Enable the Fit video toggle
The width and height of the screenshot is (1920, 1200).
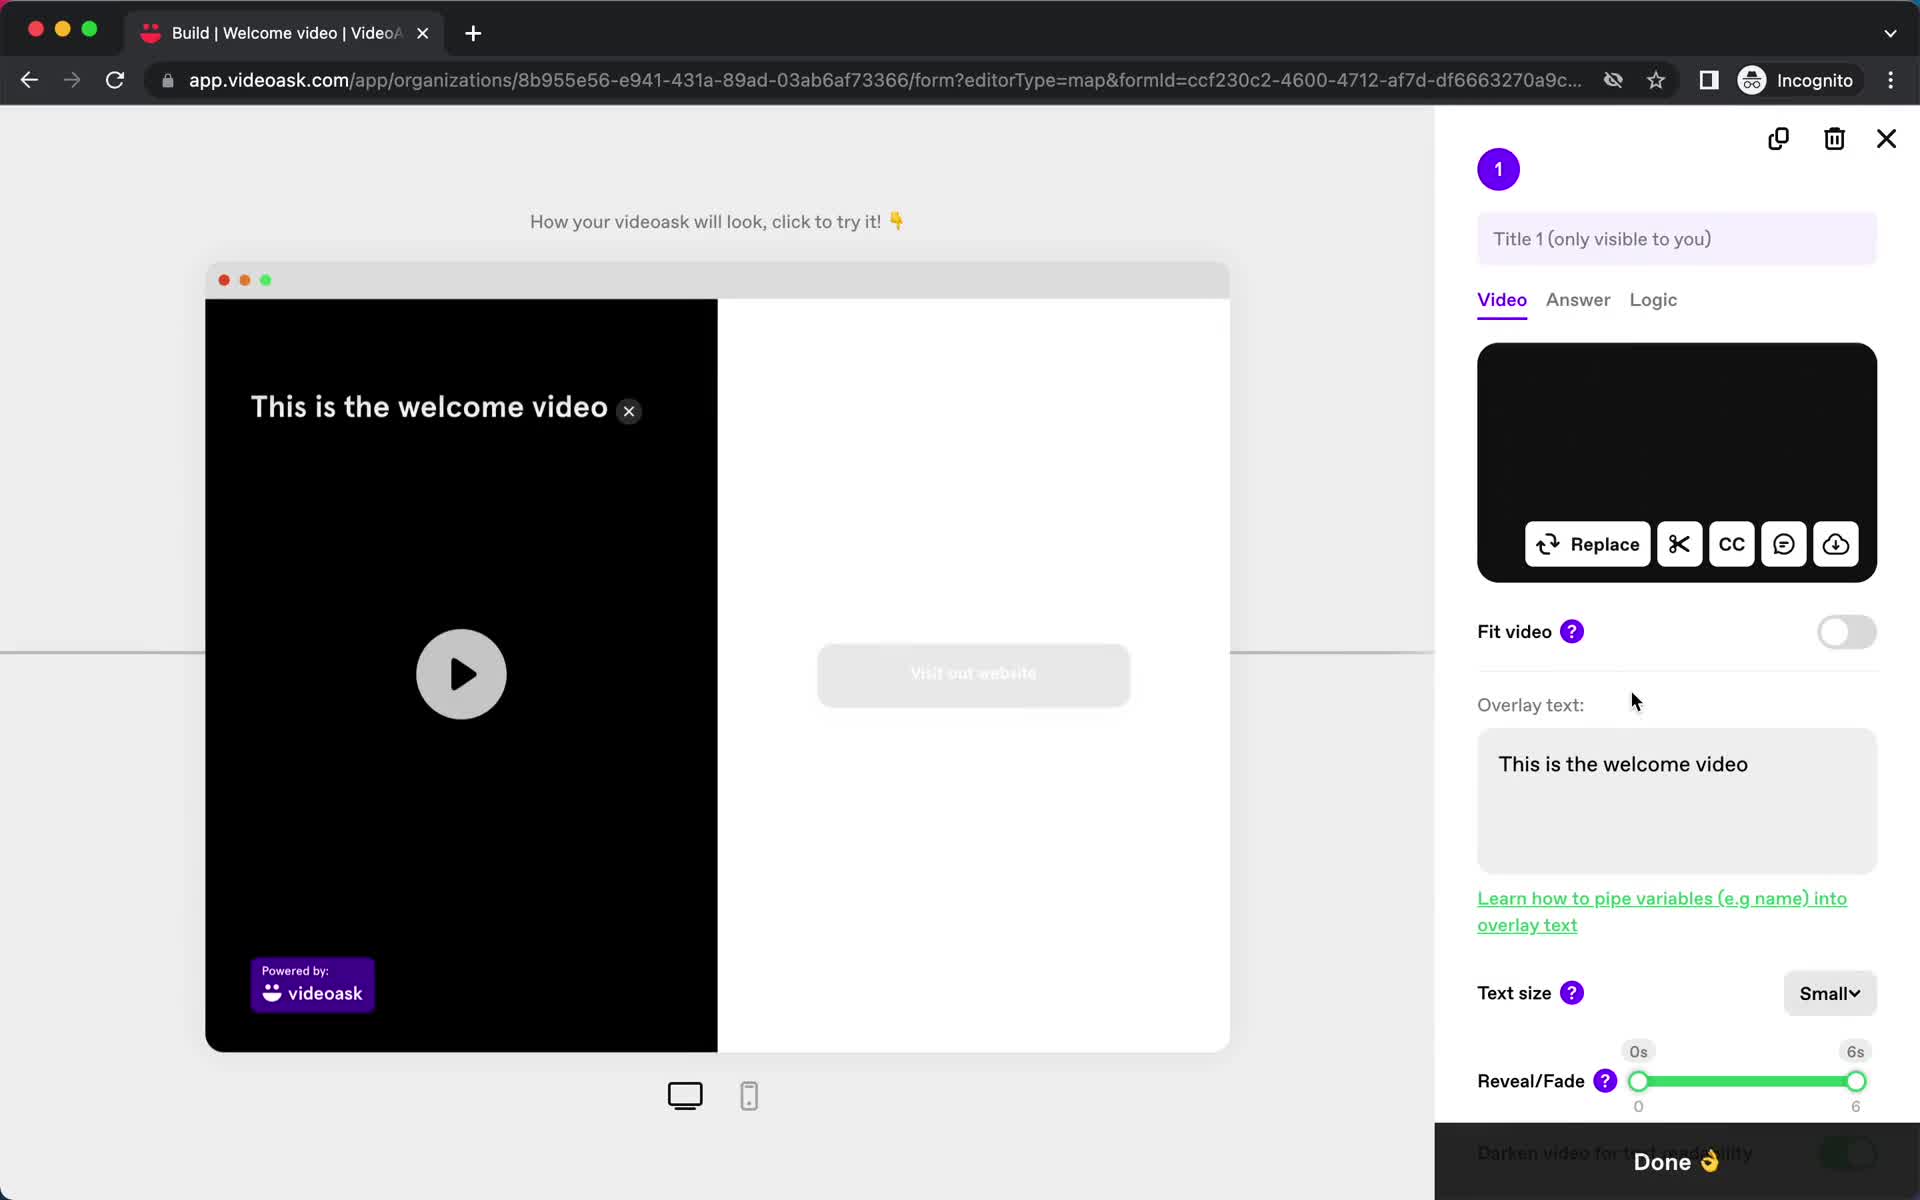(x=1845, y=632)
